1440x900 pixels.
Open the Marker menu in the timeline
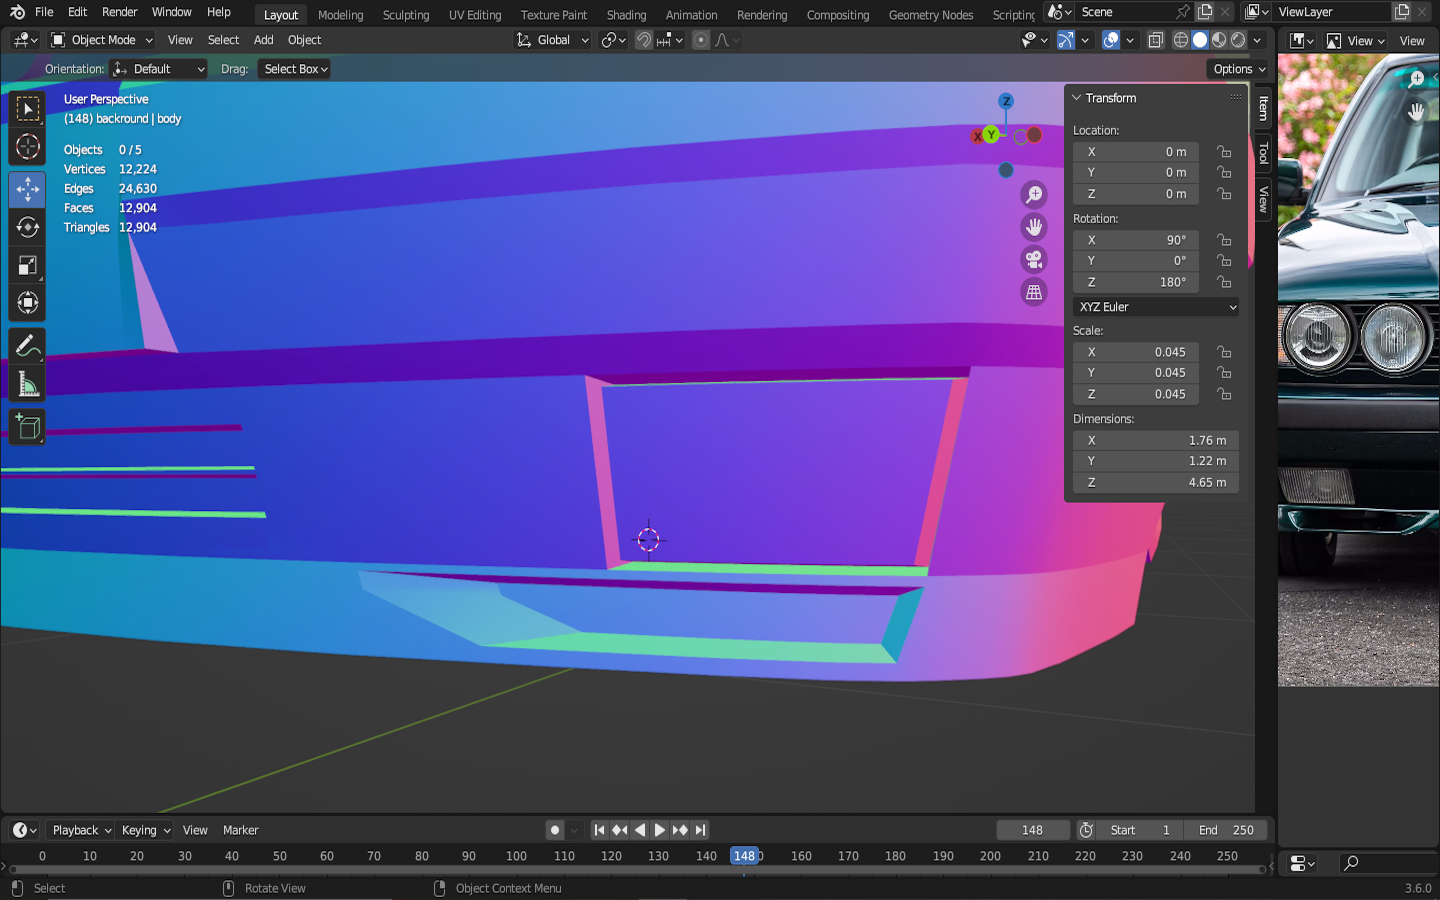pos(241,830)
